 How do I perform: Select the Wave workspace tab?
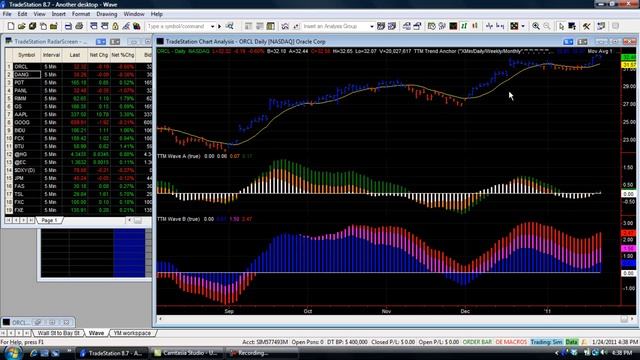[x=96, y=333]
